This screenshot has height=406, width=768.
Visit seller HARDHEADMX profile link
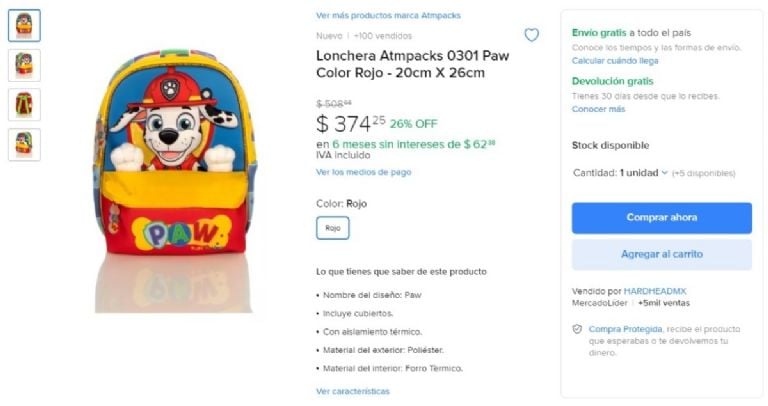655,291
